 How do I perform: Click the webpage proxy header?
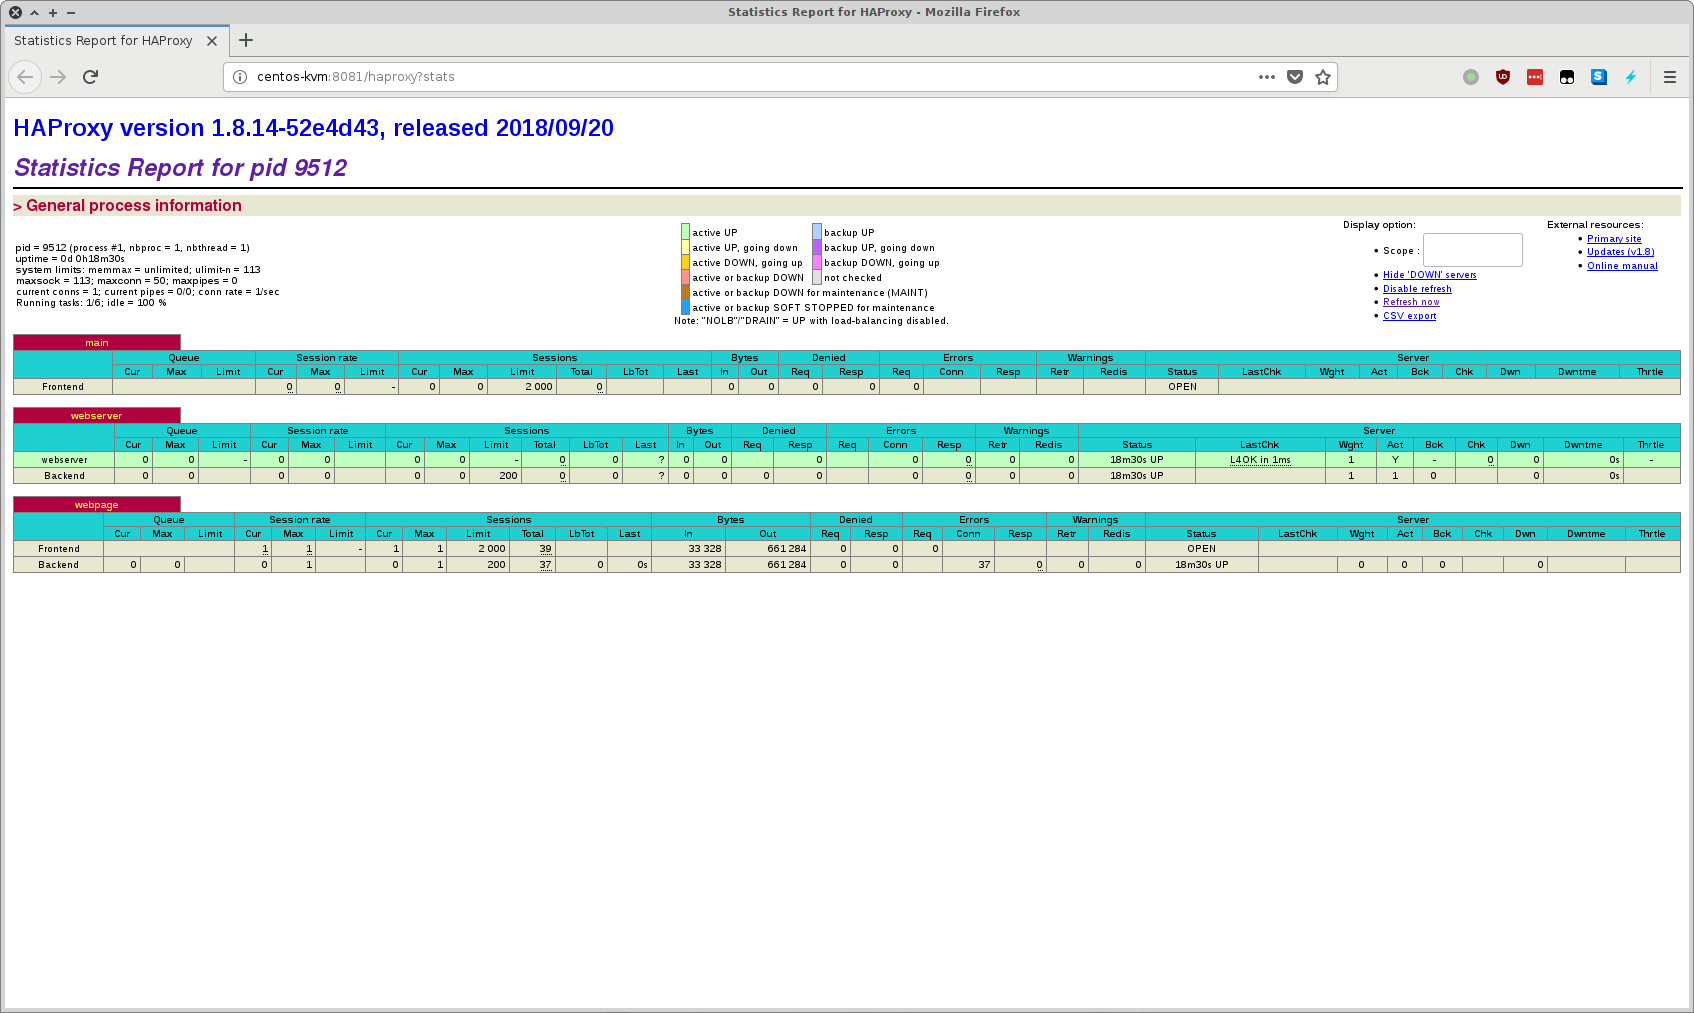(x=97, y=505)
